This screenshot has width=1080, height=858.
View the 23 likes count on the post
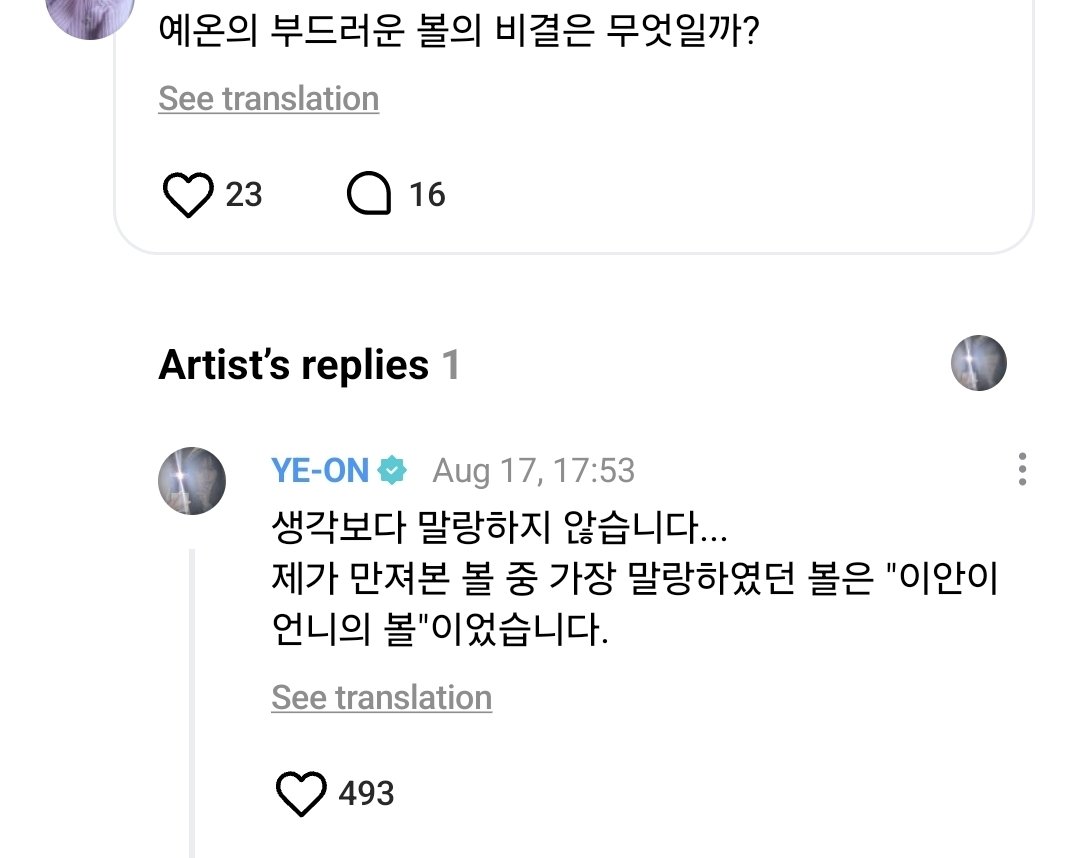244,194
